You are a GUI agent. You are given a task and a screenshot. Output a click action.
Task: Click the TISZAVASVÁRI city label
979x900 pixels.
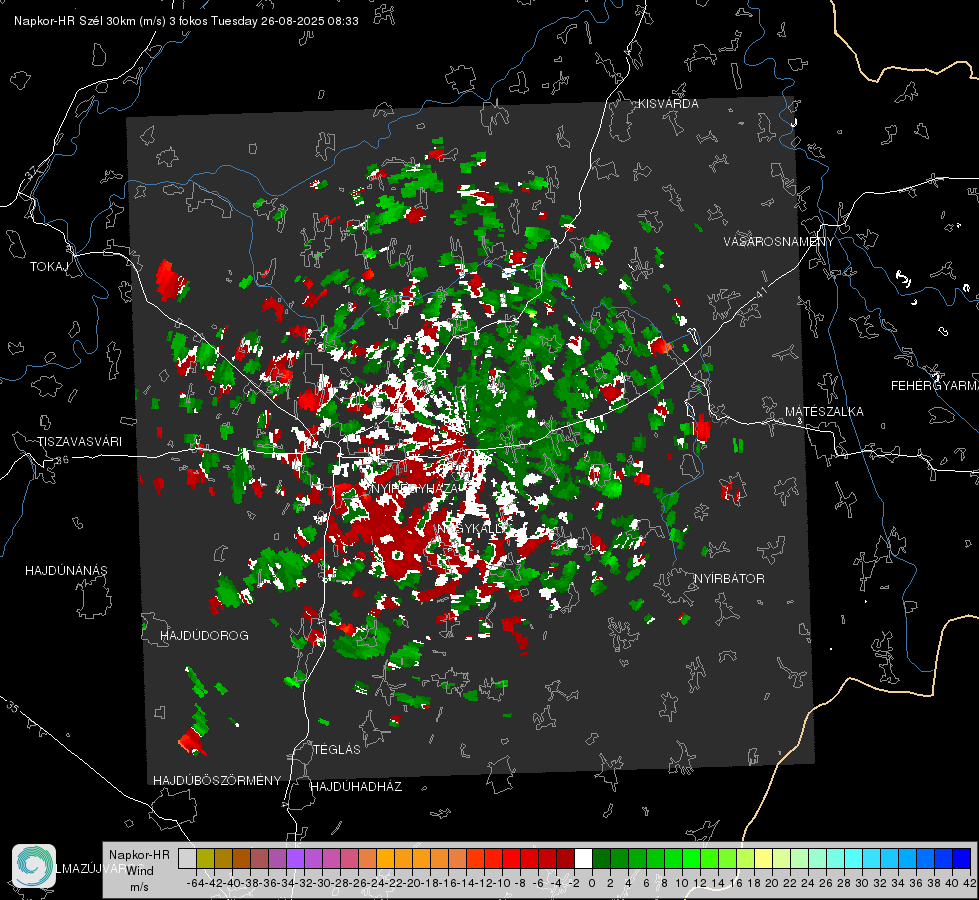click(79, 442)
